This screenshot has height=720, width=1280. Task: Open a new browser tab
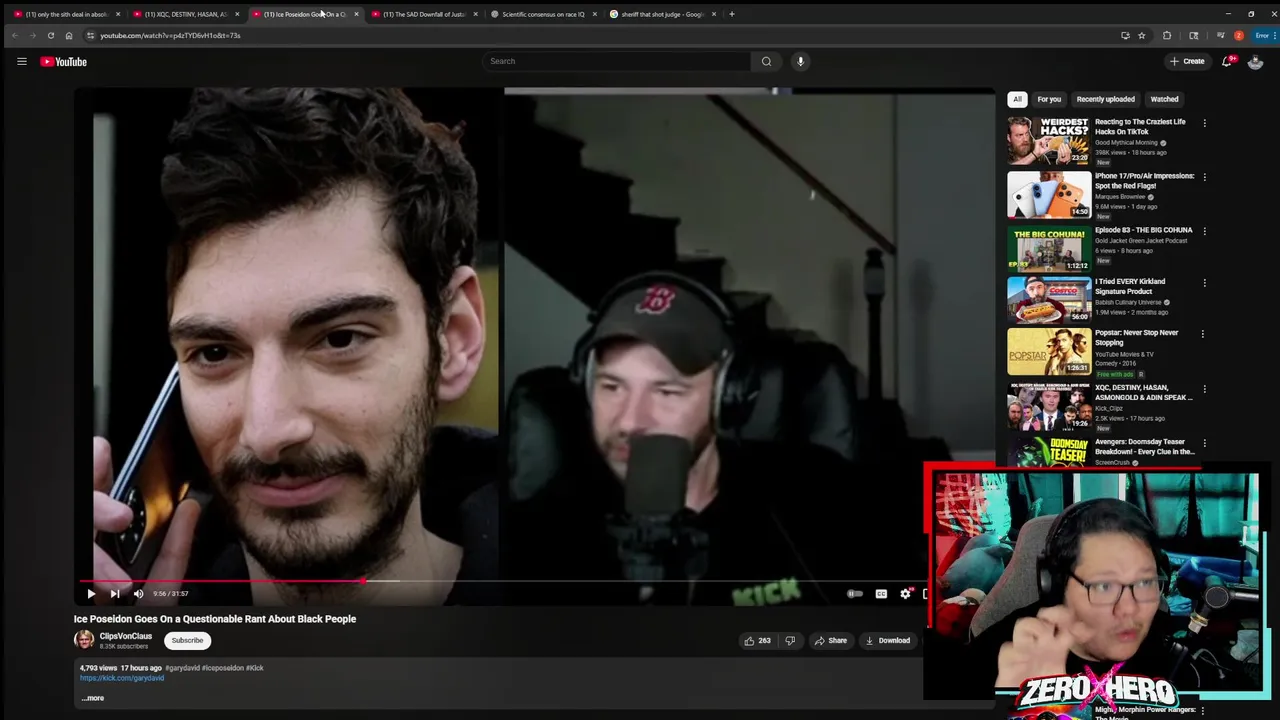731,14
